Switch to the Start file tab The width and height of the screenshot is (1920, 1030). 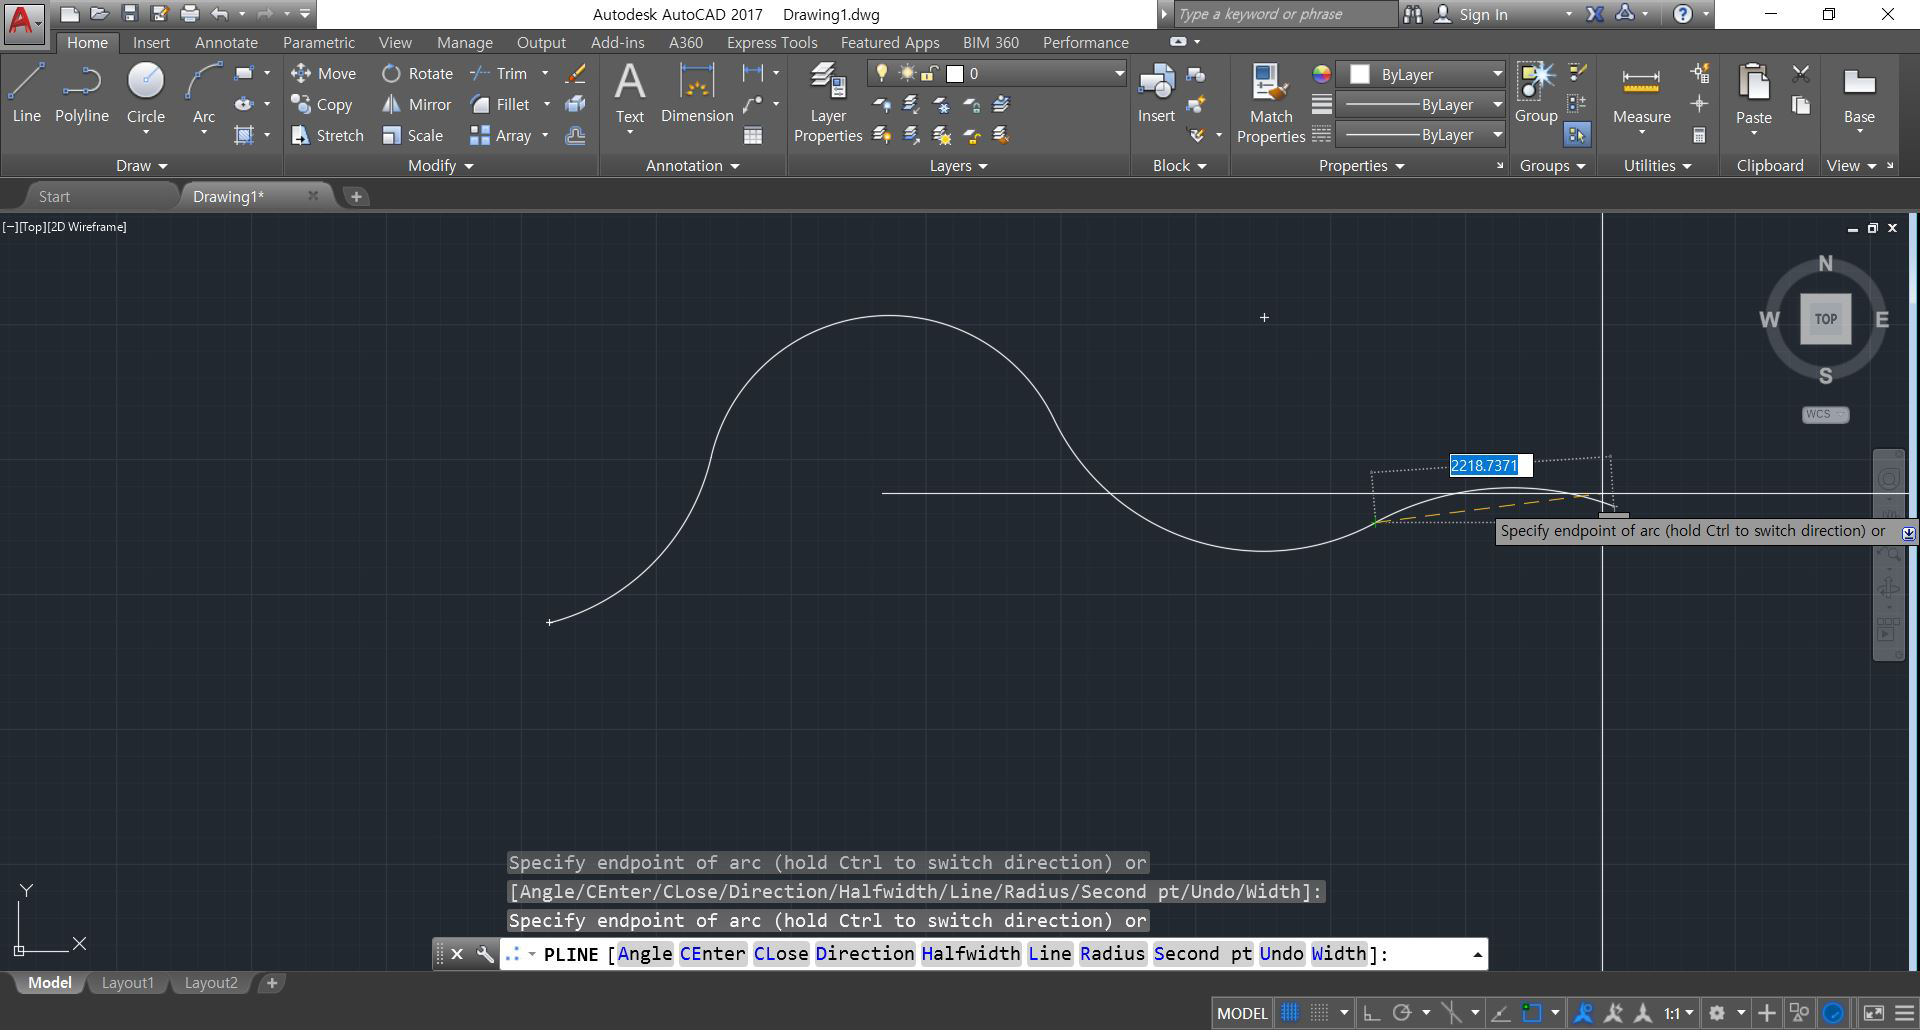[x=54, y=196]
